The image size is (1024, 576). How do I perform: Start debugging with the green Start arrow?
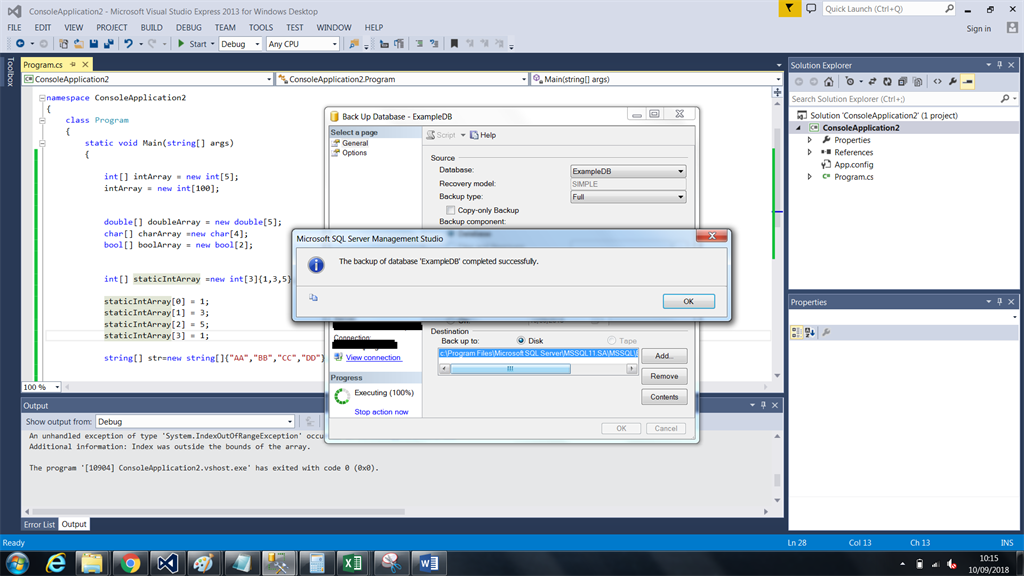pyautogui.click(x=181, y=44)
